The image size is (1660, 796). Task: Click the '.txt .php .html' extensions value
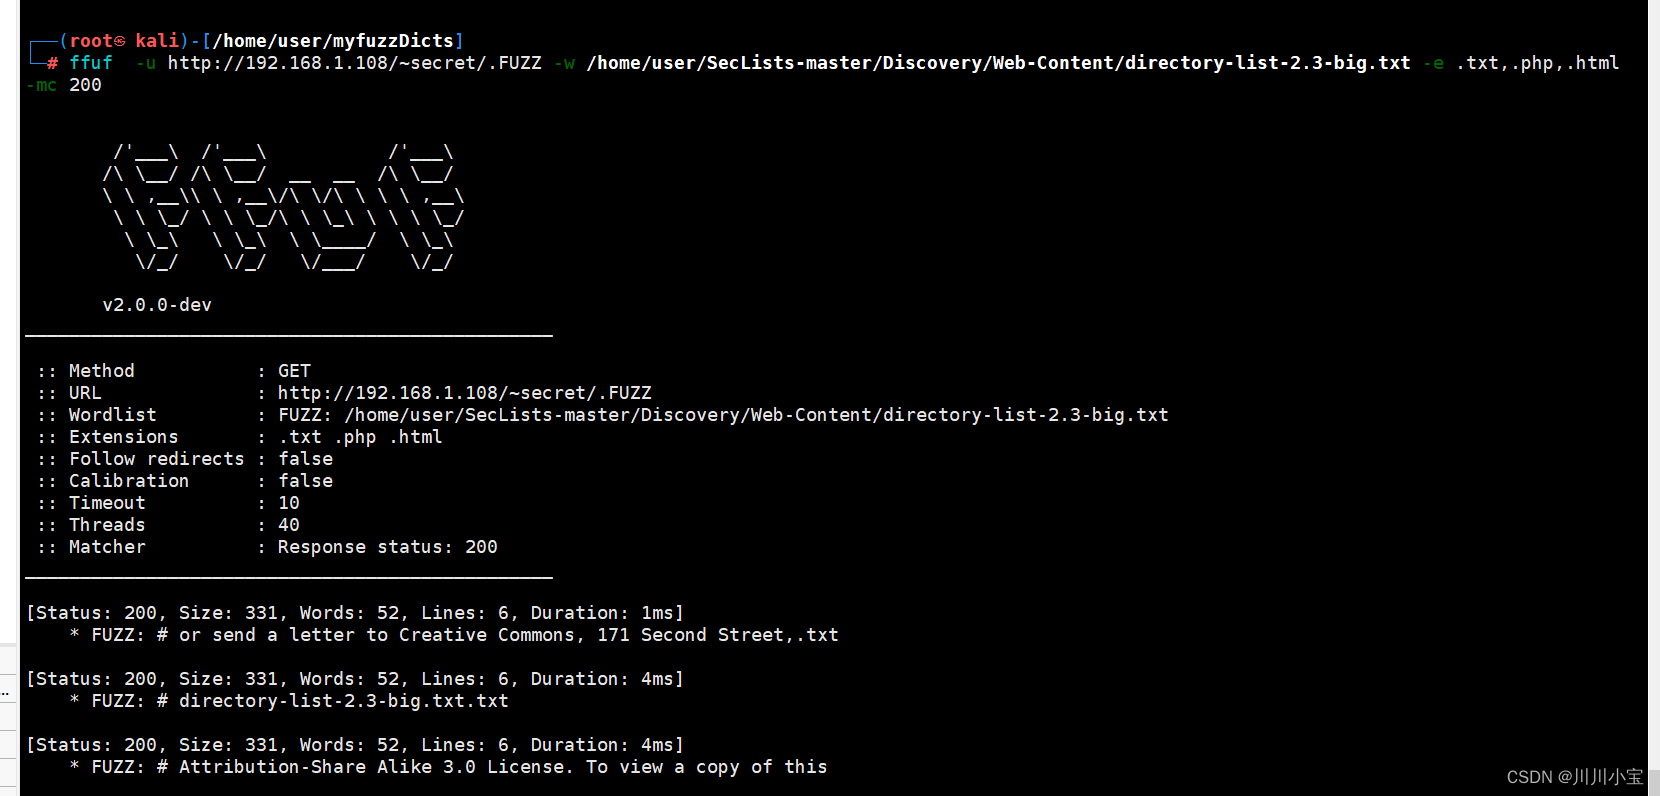[x=360, y=437]
